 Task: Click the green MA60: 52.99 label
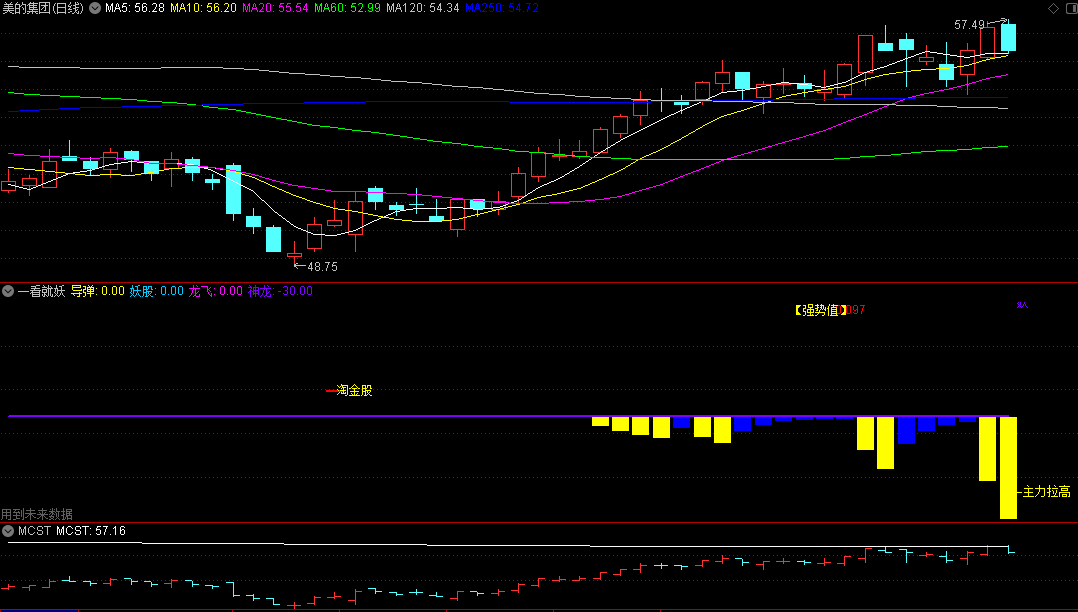coord(347,8)
